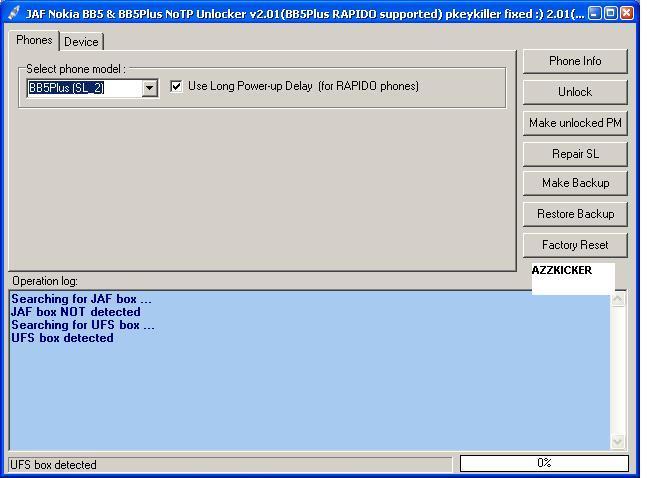Click the 'Operation log:' label
Viewport: 651px width, 478px height.
(x=45, y=281)
